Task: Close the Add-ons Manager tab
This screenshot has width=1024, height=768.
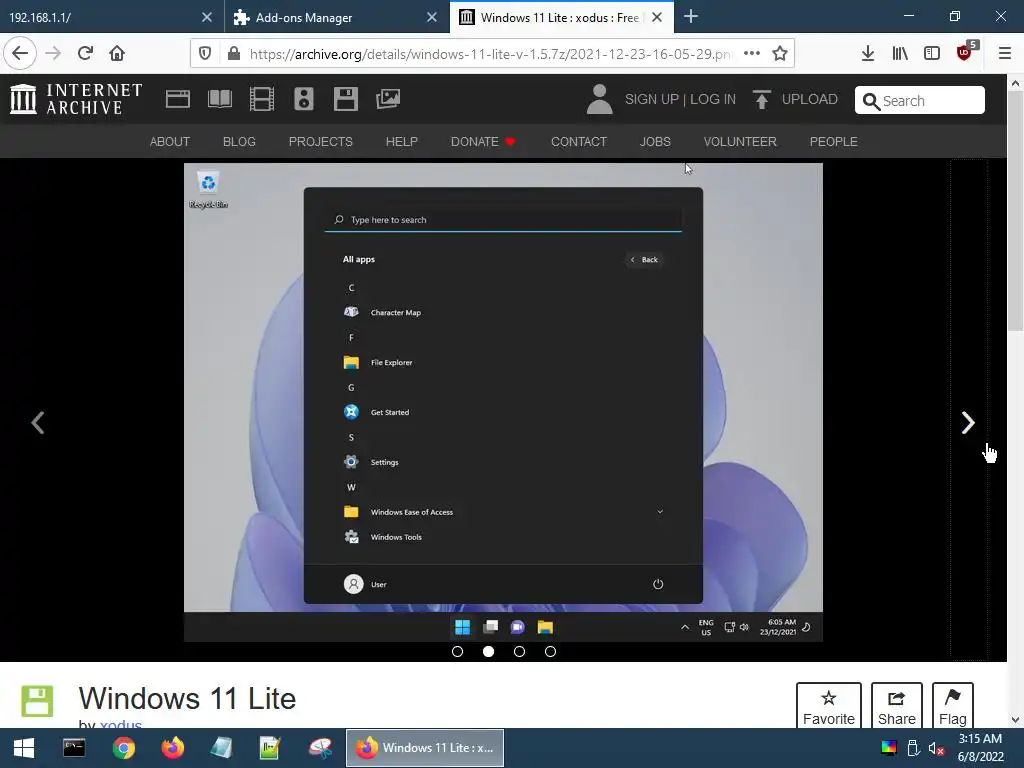Action: click(x=432, y=17)
